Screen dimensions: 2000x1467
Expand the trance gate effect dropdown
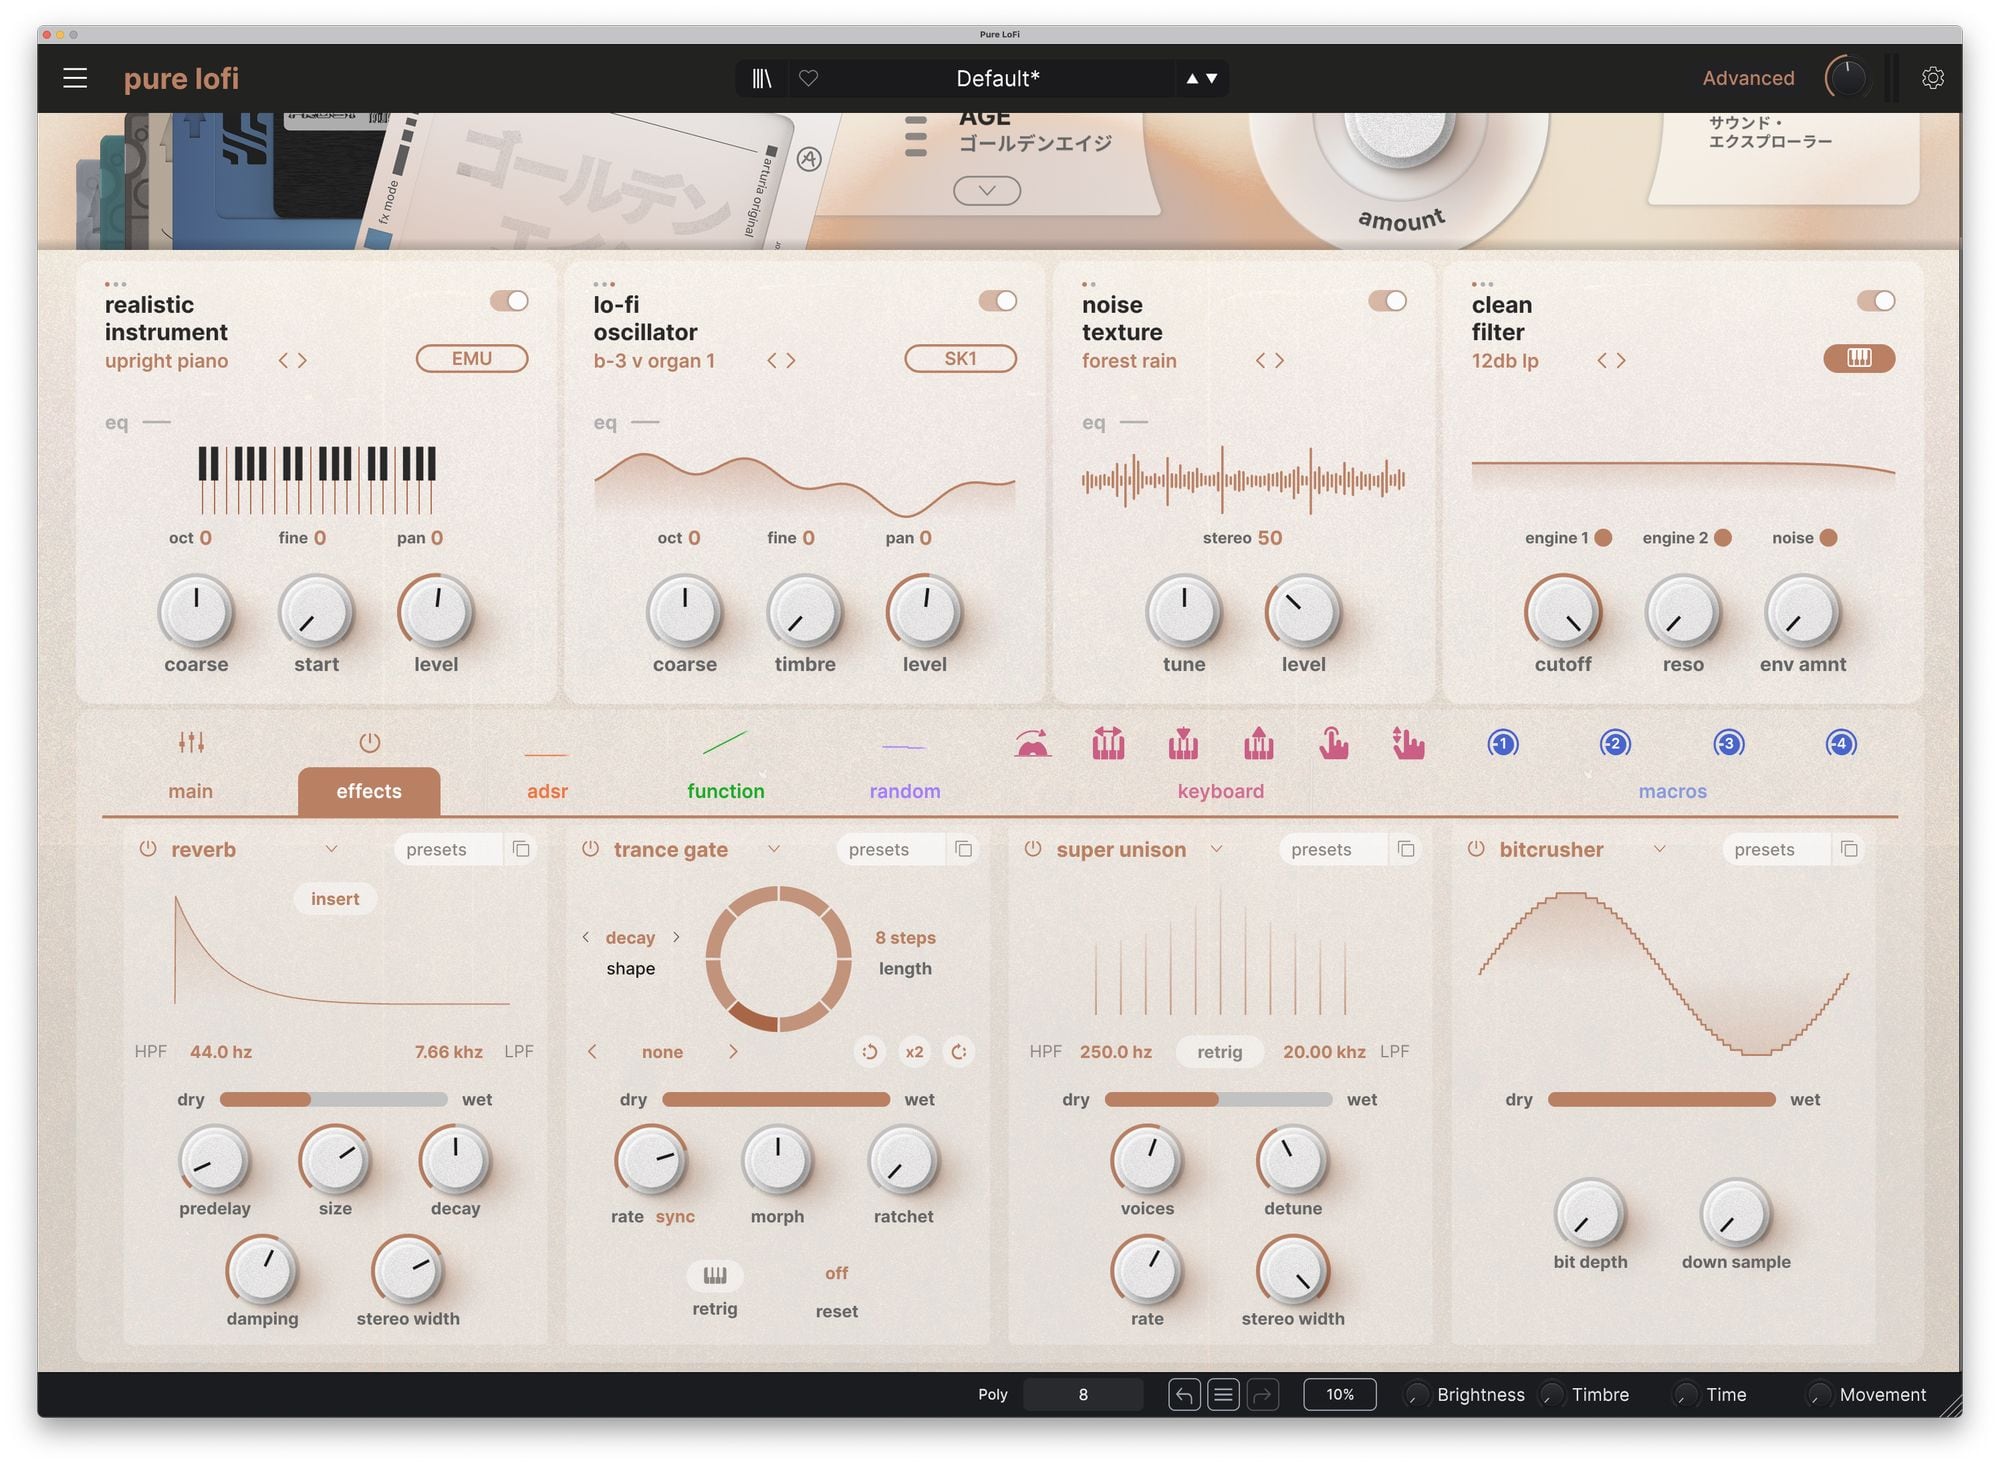click(774, 849)
